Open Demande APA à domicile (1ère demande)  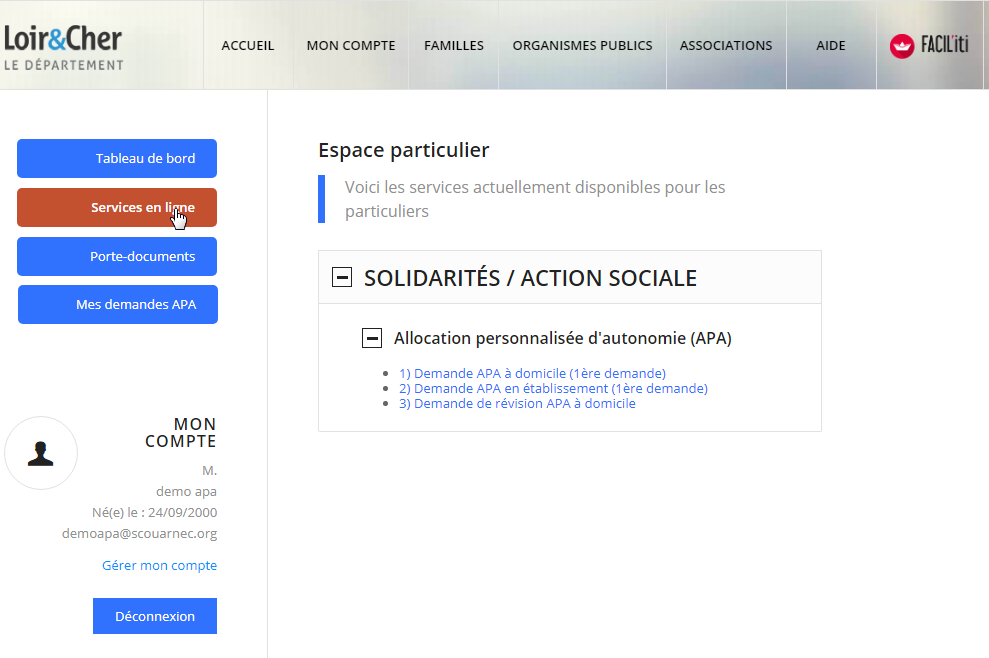pos(531,372)
